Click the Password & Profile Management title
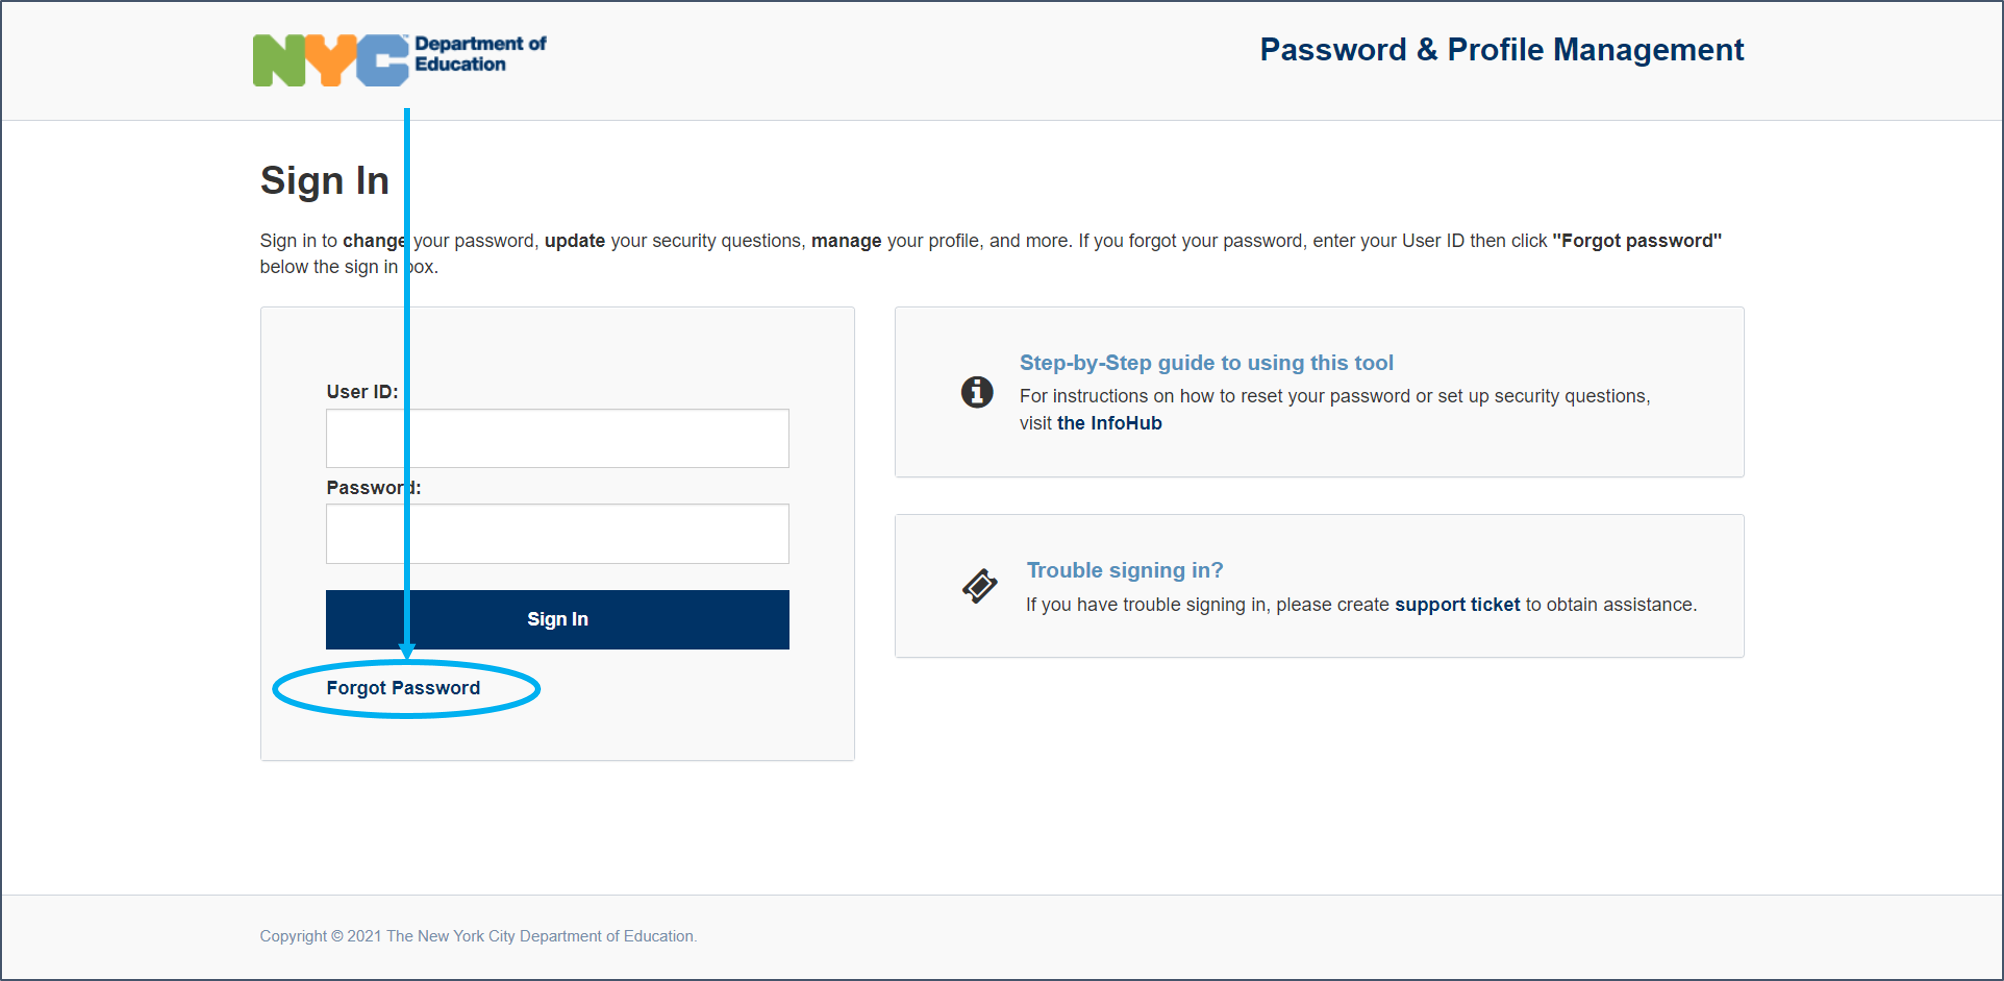 tap(1502, 50)
